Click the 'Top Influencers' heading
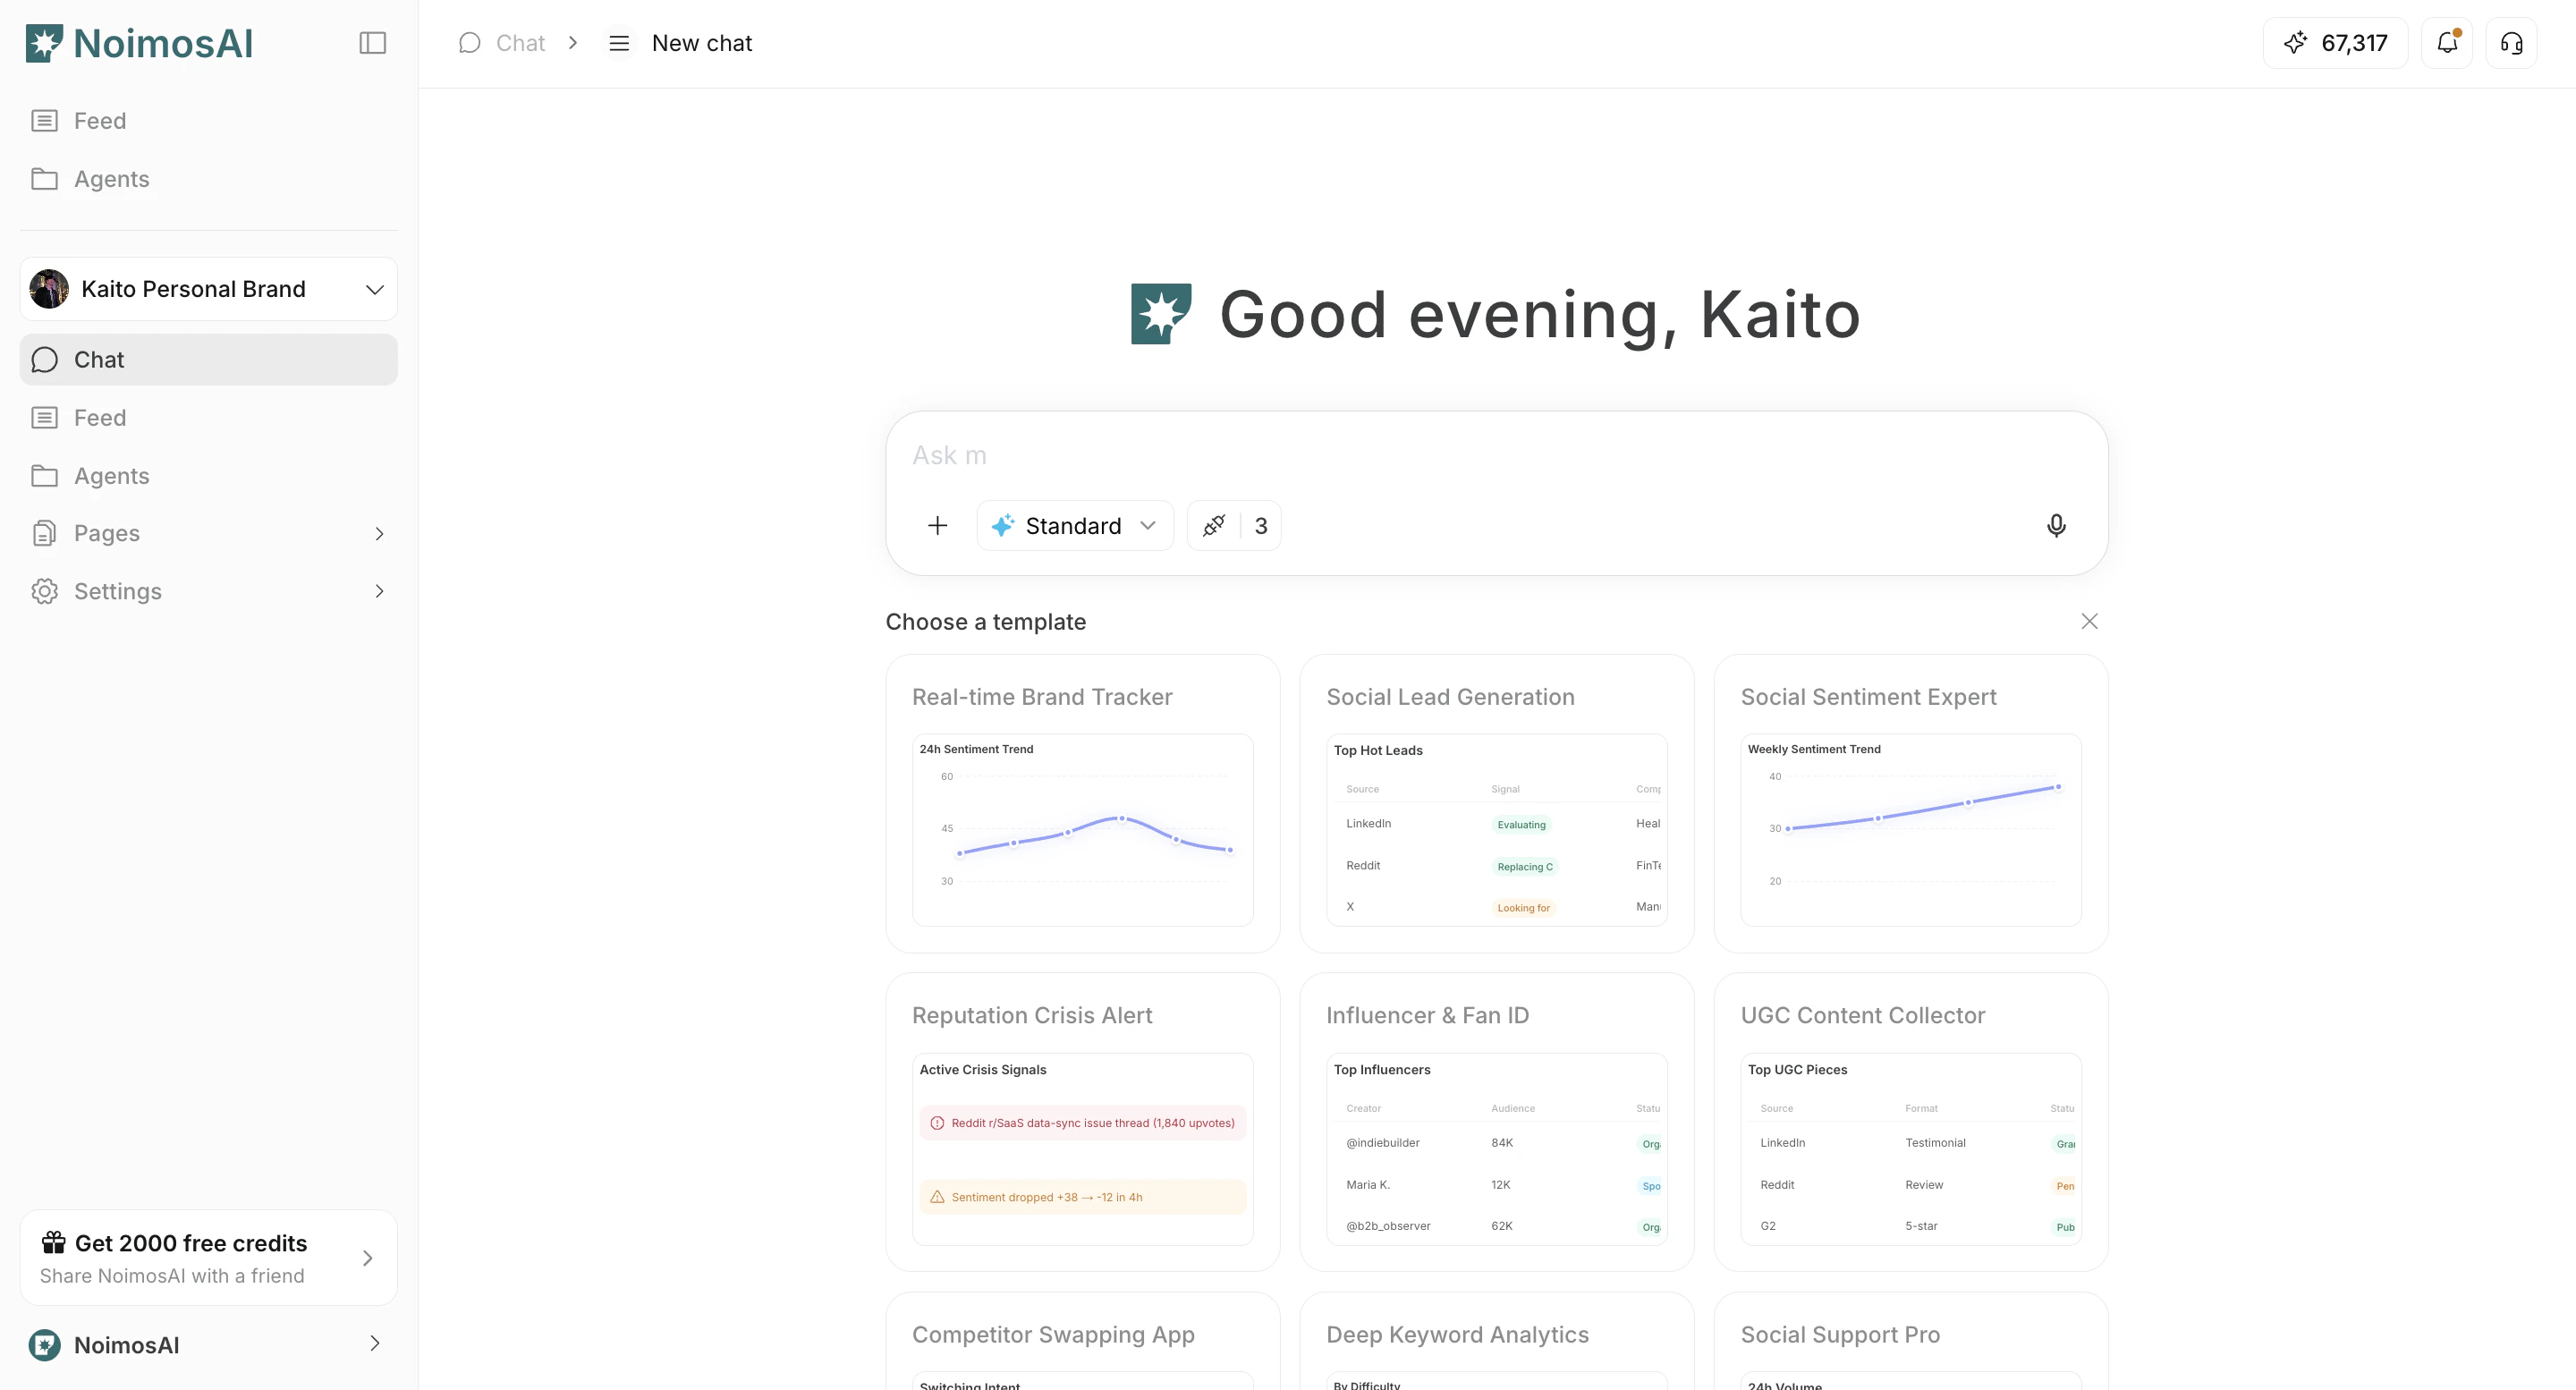 coord(1382,1070)
